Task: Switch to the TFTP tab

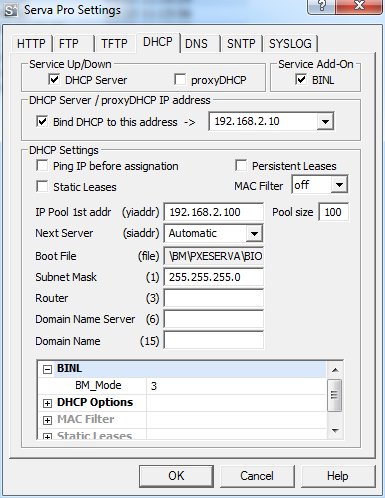Action: point(114,44)
